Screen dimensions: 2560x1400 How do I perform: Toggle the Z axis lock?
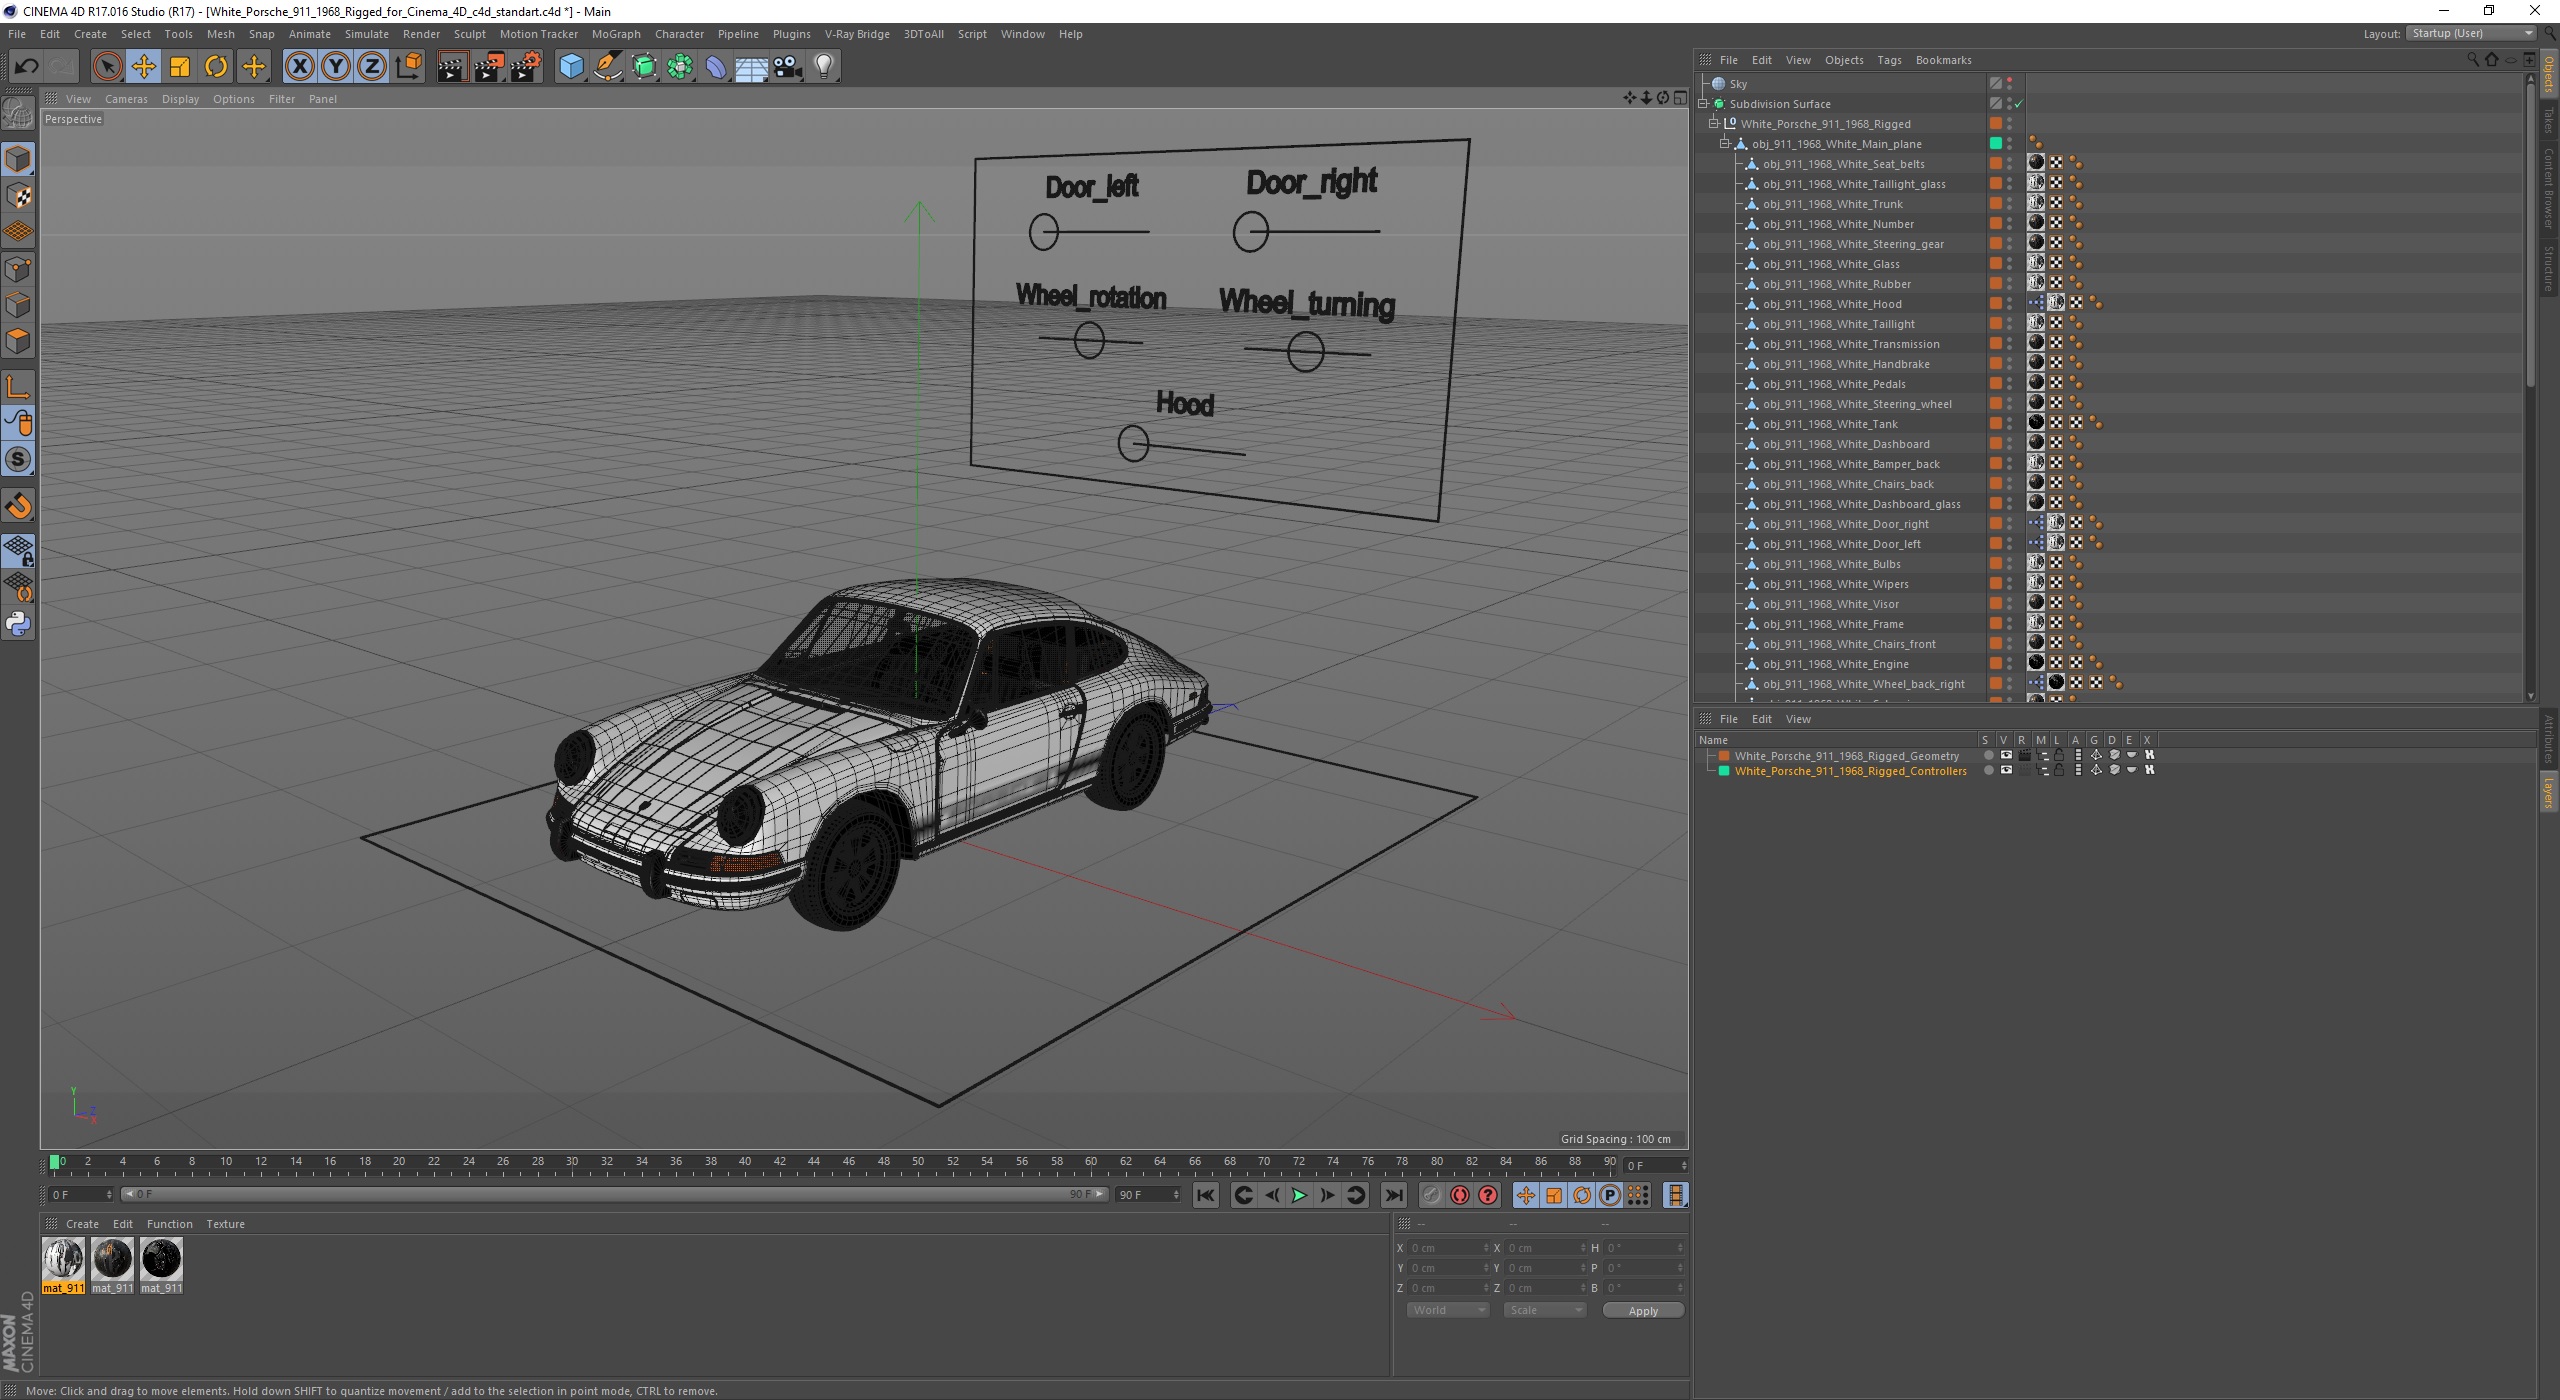(372, 67)
